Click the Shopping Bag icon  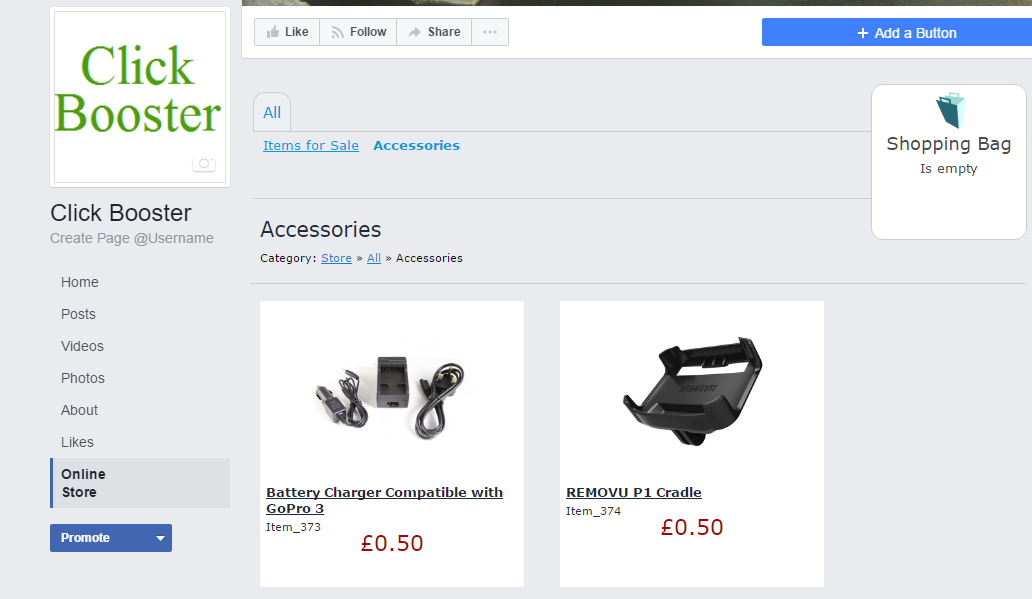(x=949, y=111)
